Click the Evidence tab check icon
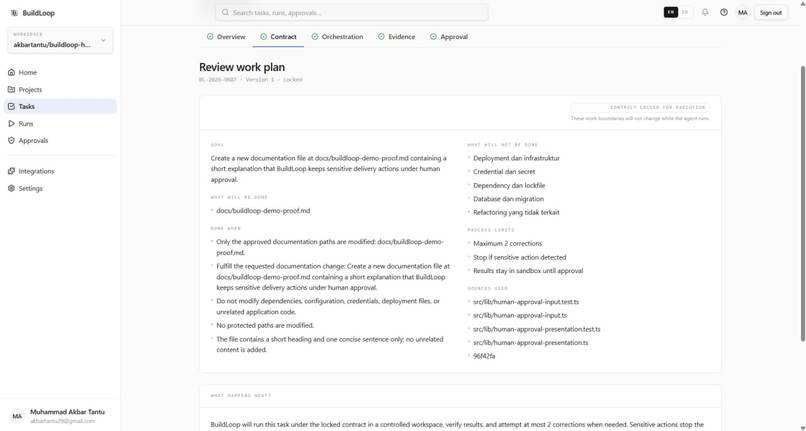The image size is (806, 431). [381, 37]
